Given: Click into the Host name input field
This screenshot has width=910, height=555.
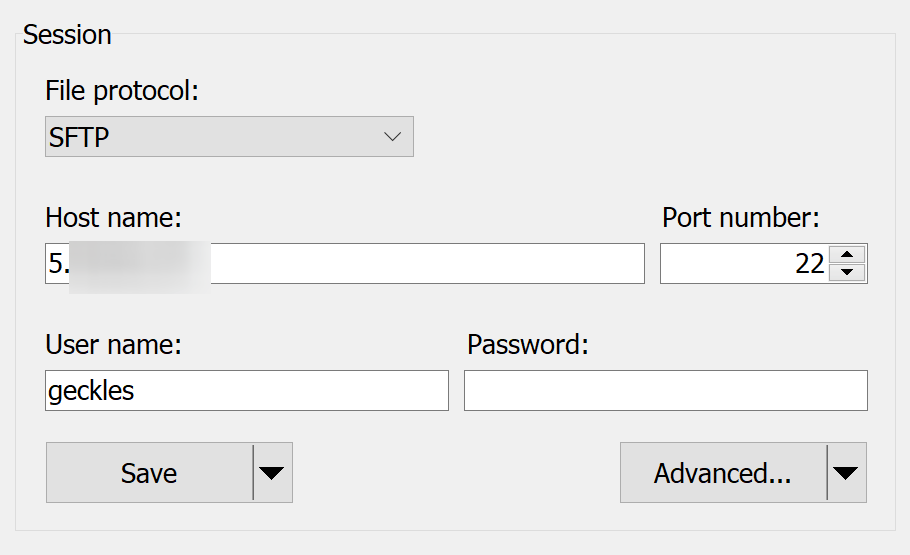Looking at the screenshot, I should tap(345, 264).
